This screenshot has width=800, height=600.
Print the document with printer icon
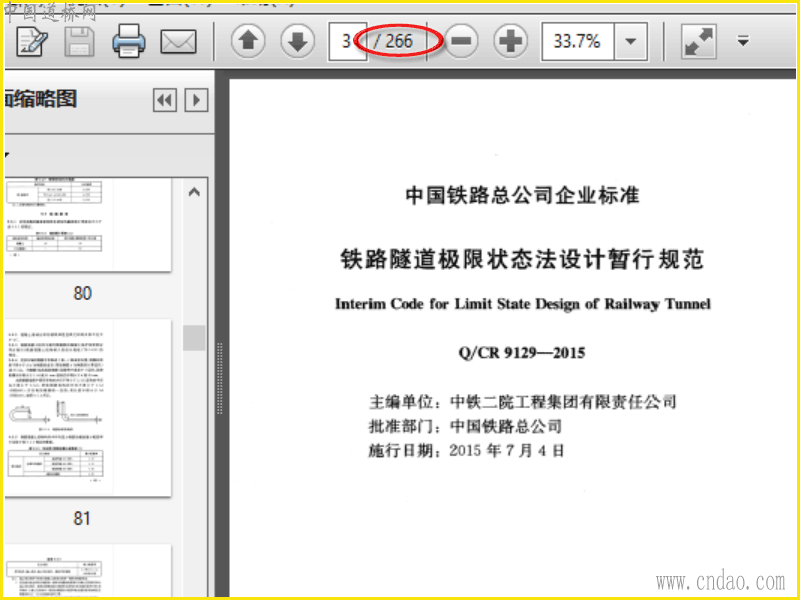(x=129, y=41)
